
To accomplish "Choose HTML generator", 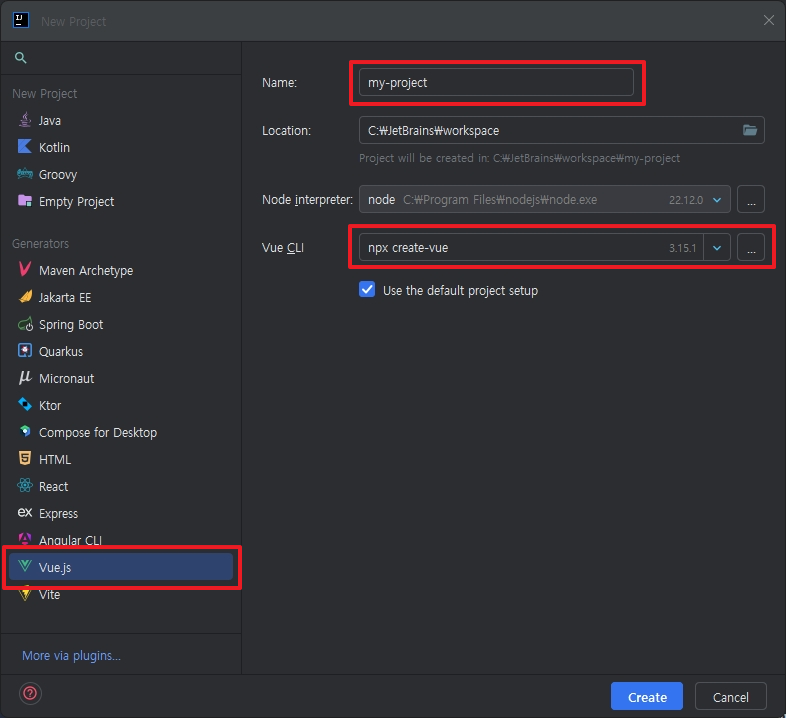I will (x=121, y=460).
